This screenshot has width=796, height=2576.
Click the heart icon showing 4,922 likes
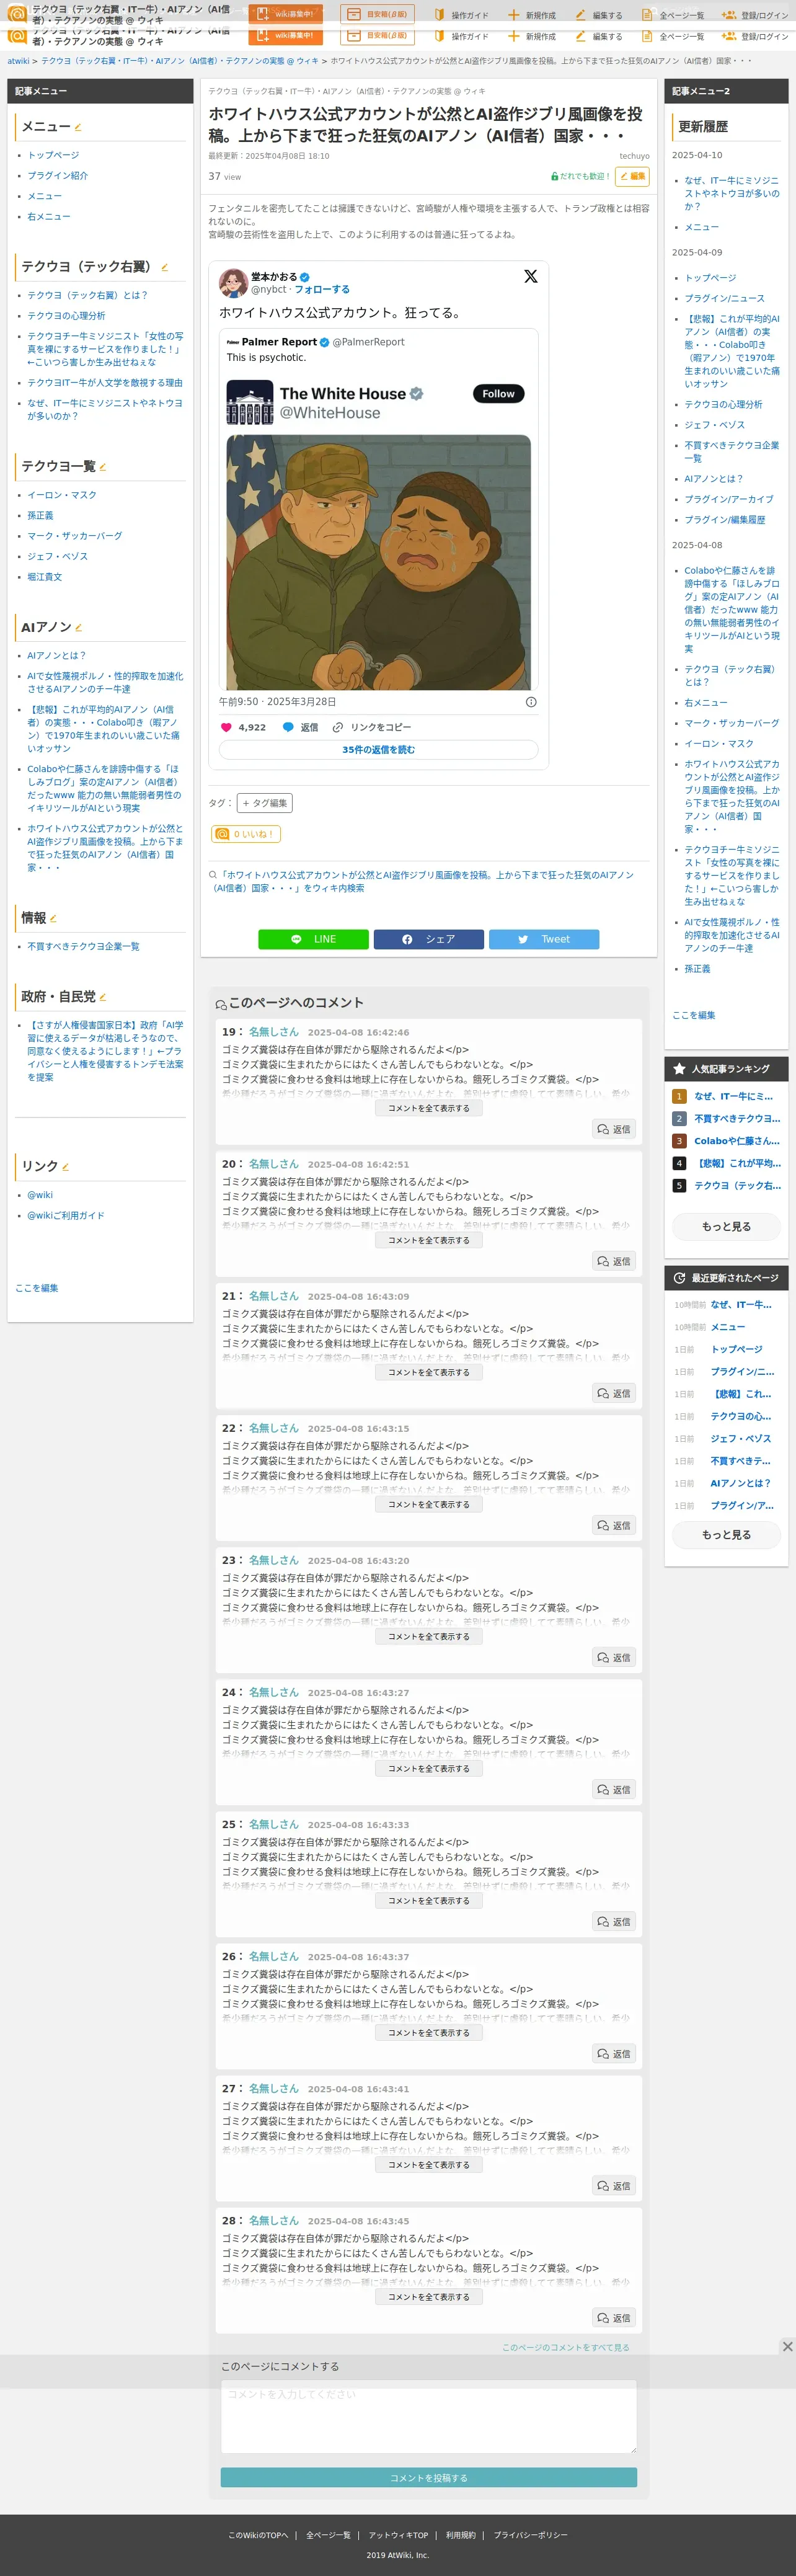(226, 727)
